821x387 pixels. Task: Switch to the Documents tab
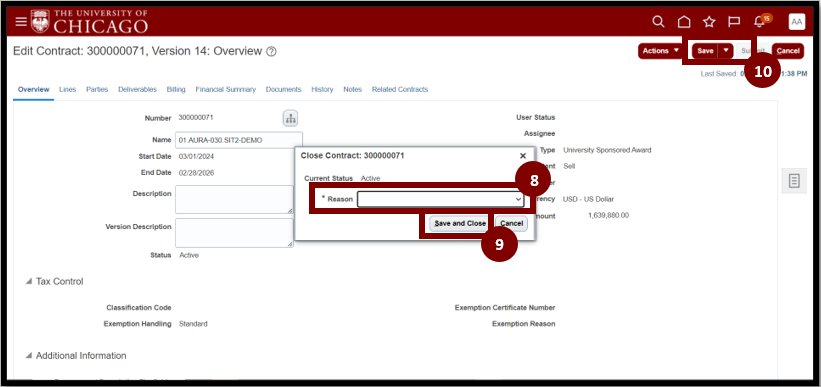(x=283, y=90)
